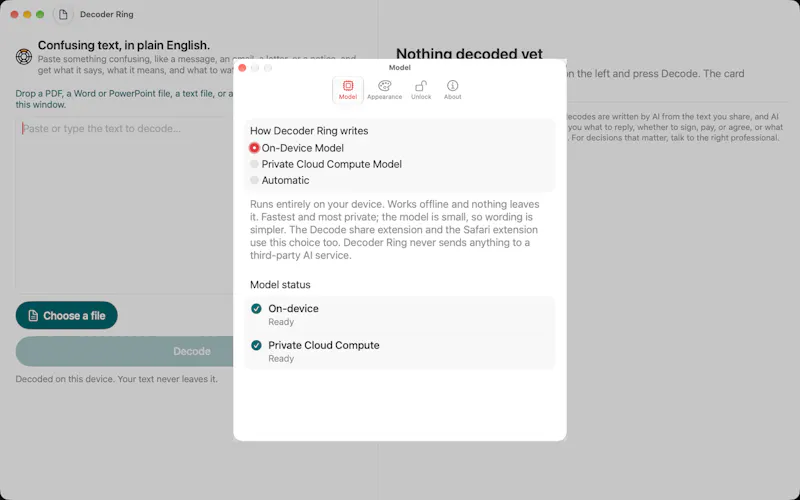The image size is (800, 500).
Task: Open the Model settings tab
Action: point(348,90)
